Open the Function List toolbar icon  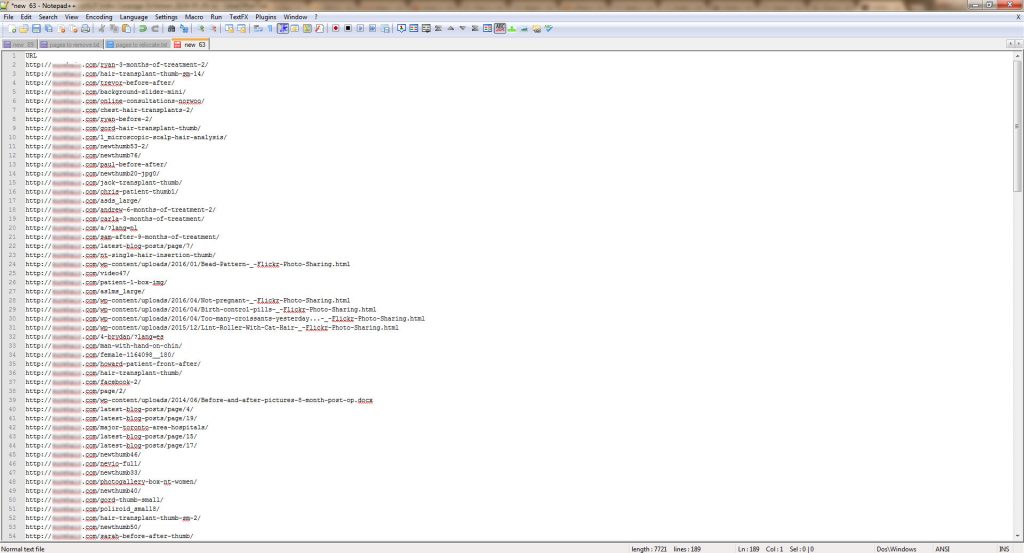319,29
